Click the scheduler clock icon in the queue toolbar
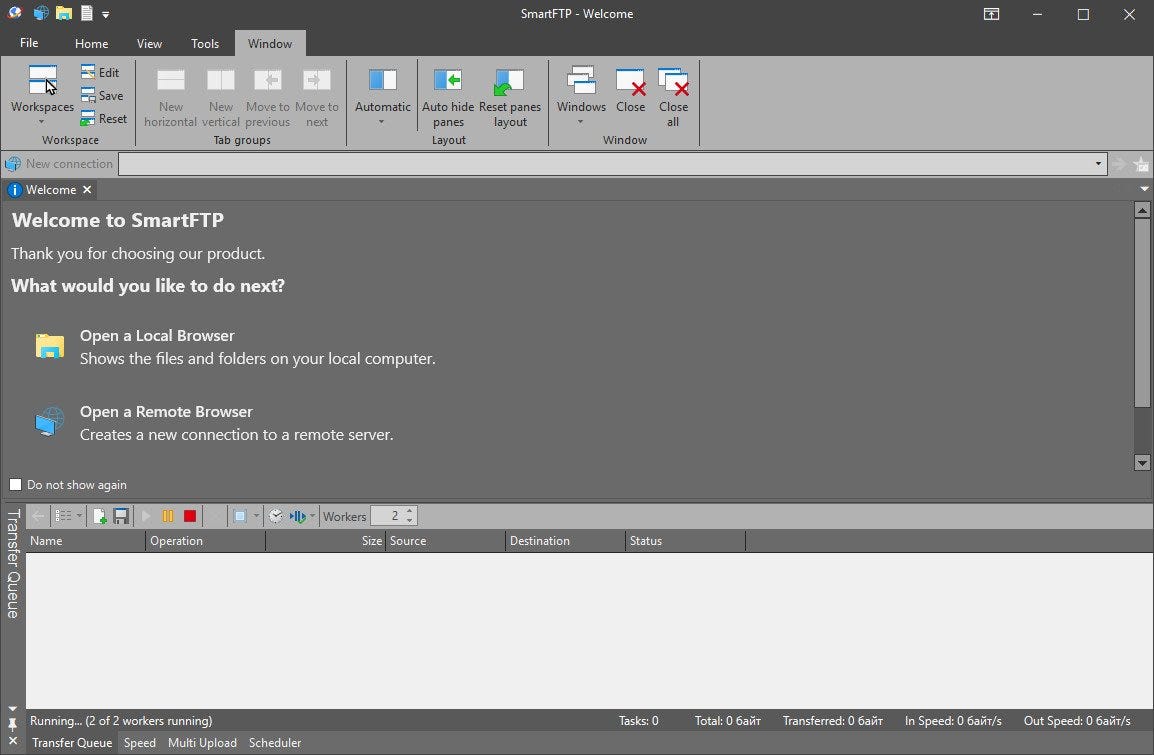The width and height of the screenshot is (1154, 755). (276, 516)
